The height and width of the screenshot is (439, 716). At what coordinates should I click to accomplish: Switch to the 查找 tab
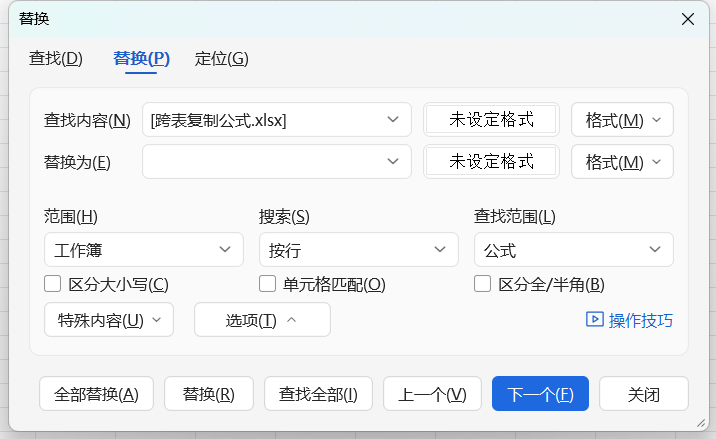point(56,58)
